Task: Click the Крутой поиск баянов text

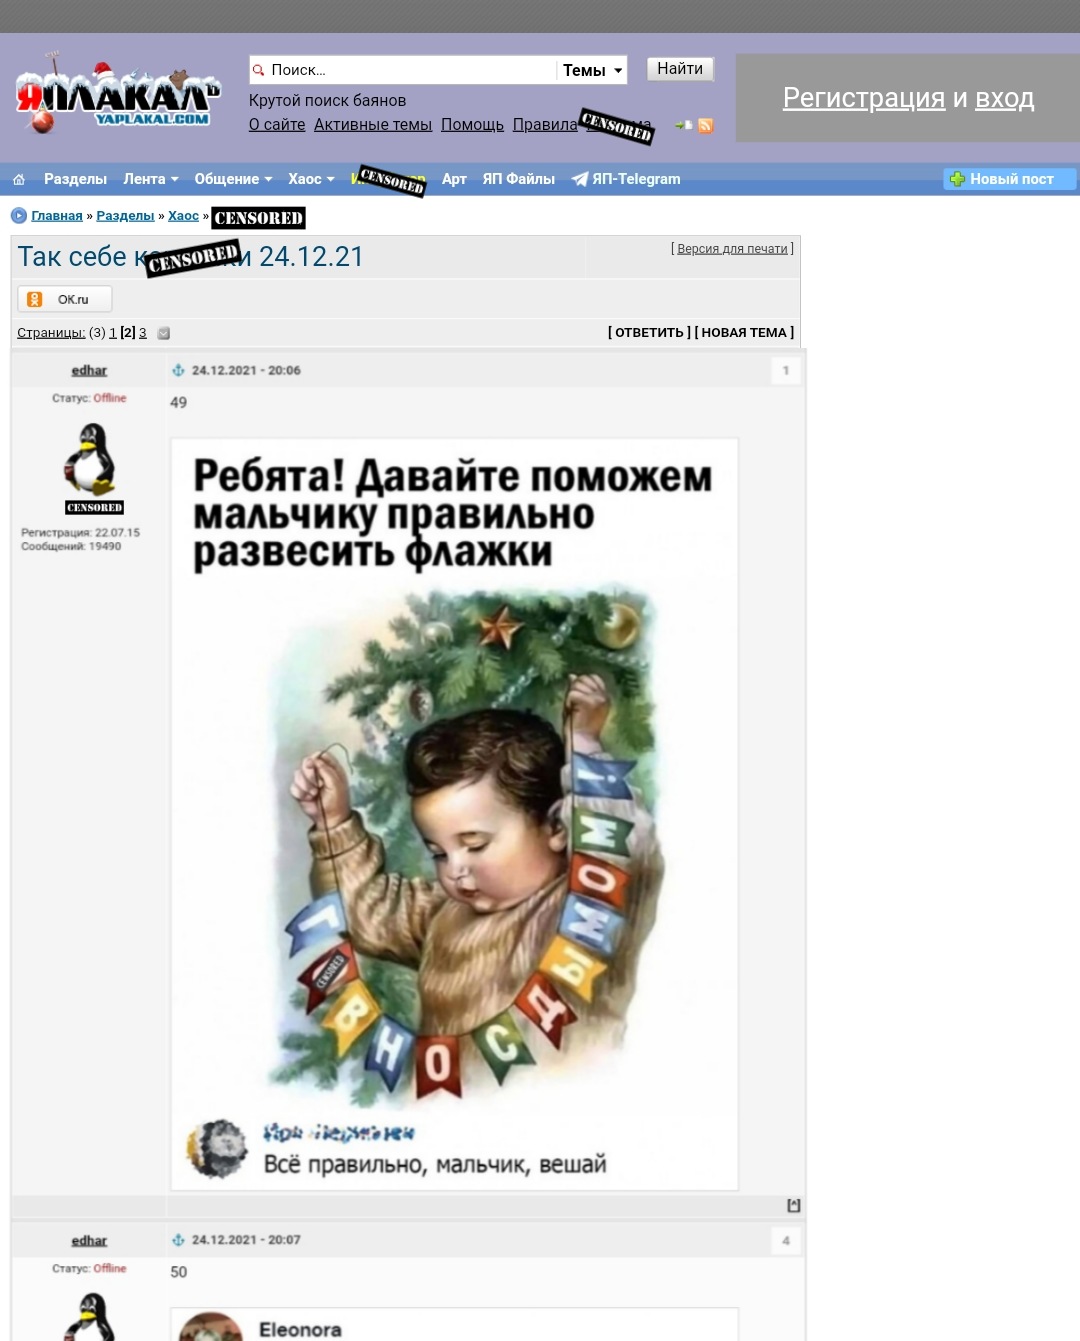Action: click(x=327, y=101)
